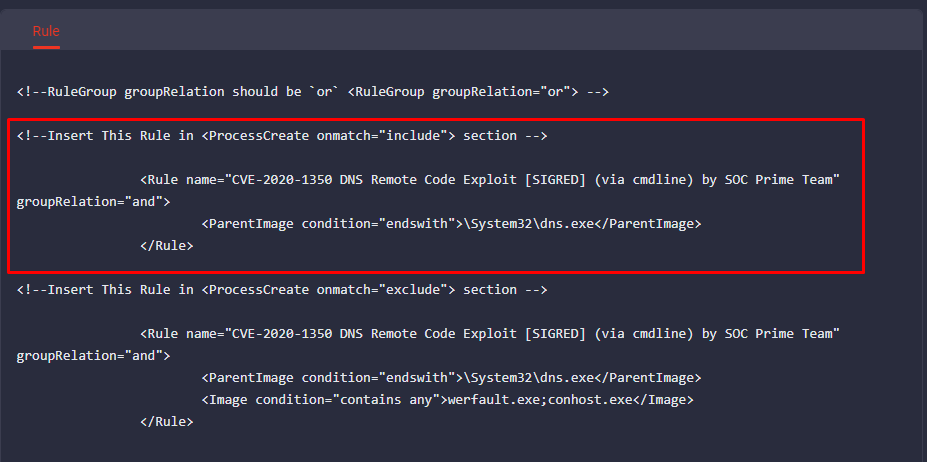Click \System32\dns.exe inside the red box
Screen dimensions: 927x462
click(x=520, y=223)
